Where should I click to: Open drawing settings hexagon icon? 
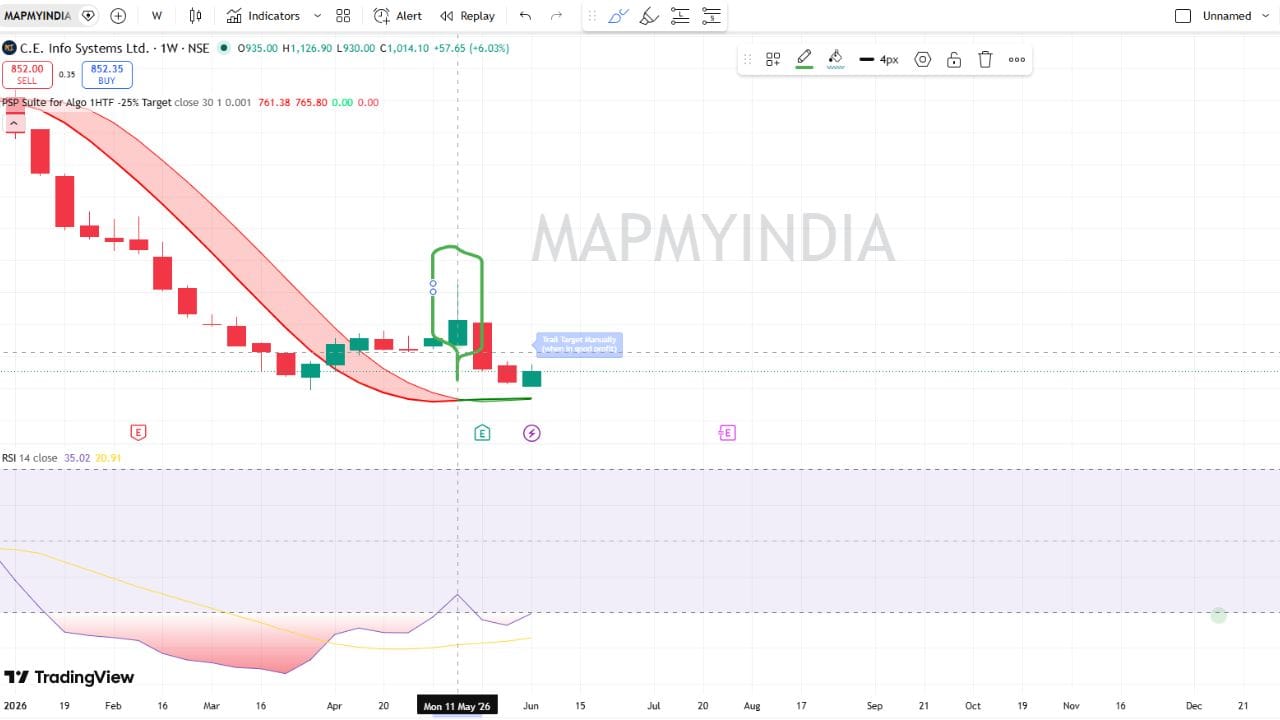click(x=923, y=60)
